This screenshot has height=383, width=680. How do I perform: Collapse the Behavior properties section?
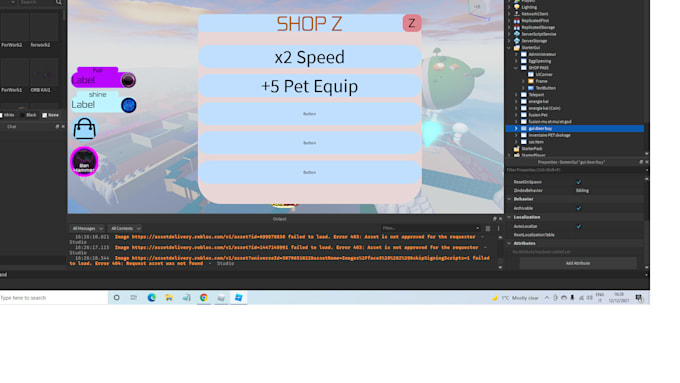[509, 199]
